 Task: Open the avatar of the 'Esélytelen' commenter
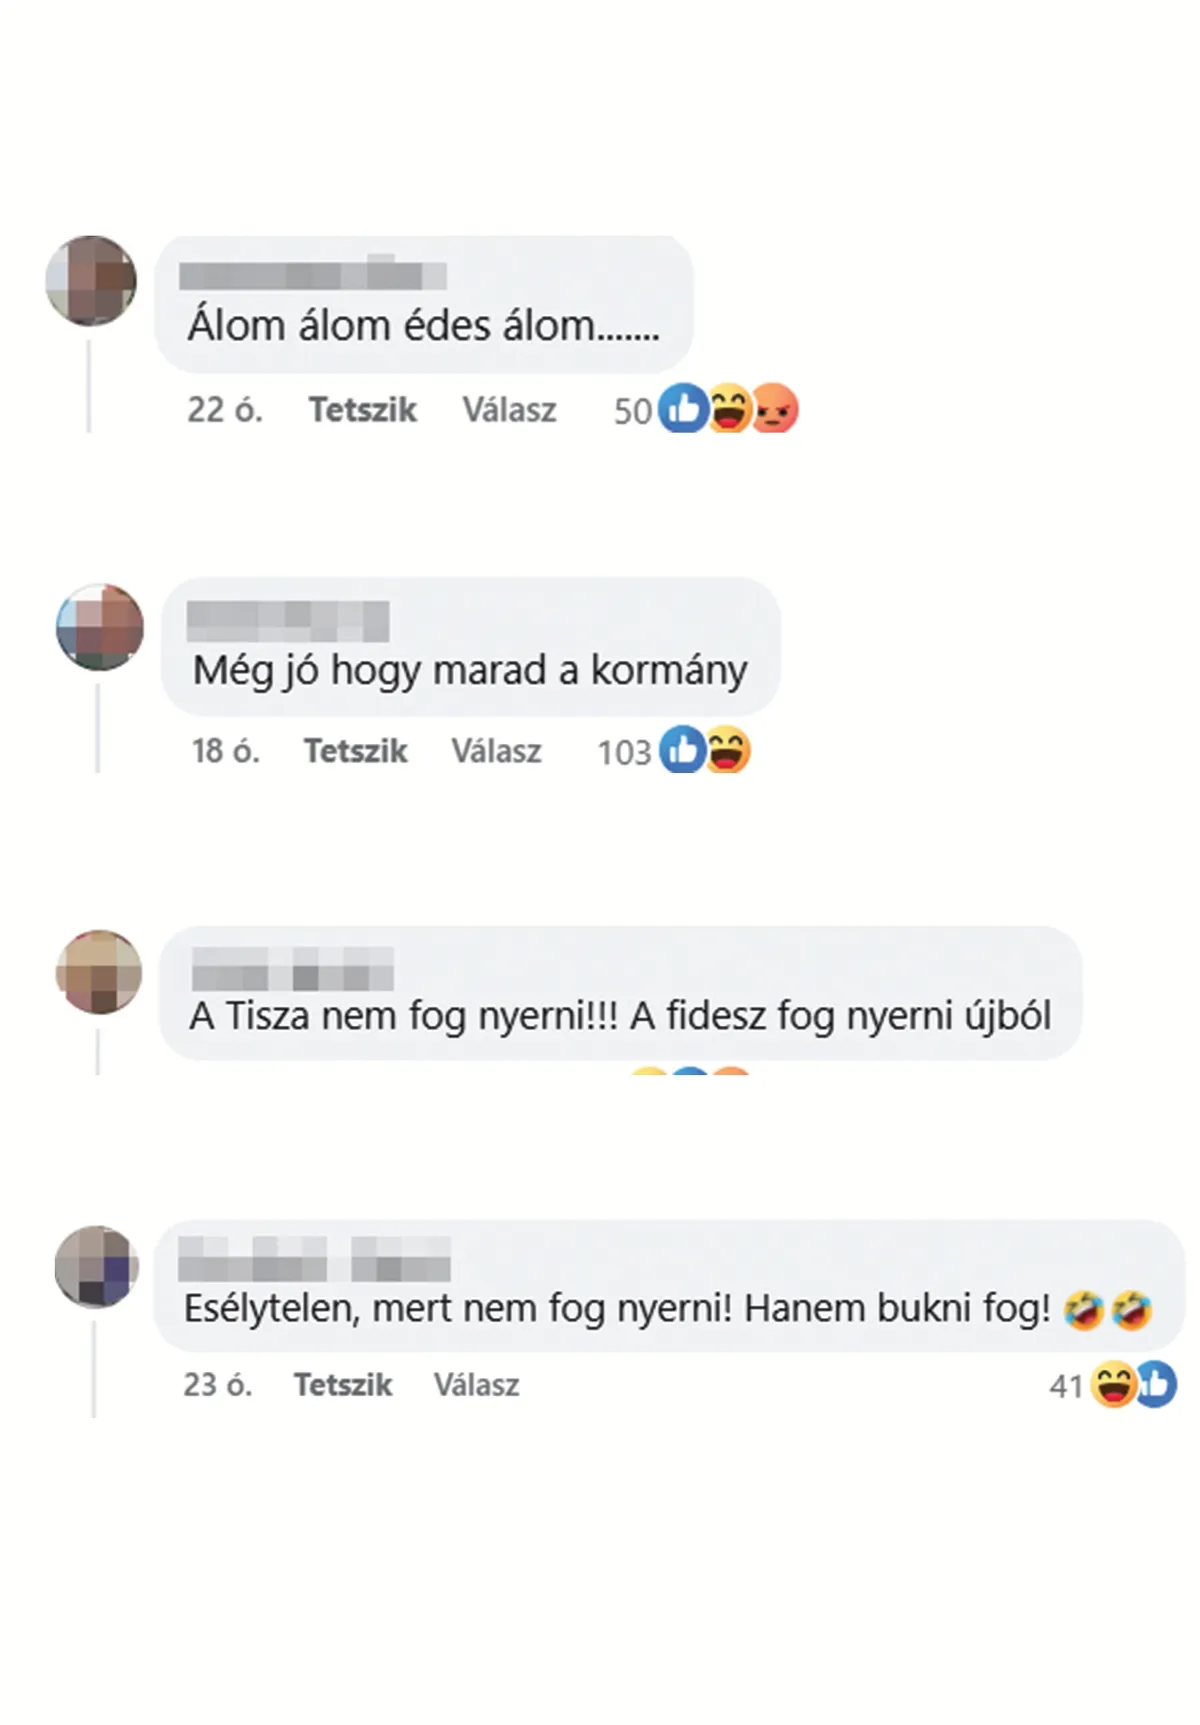[97, 1267]
